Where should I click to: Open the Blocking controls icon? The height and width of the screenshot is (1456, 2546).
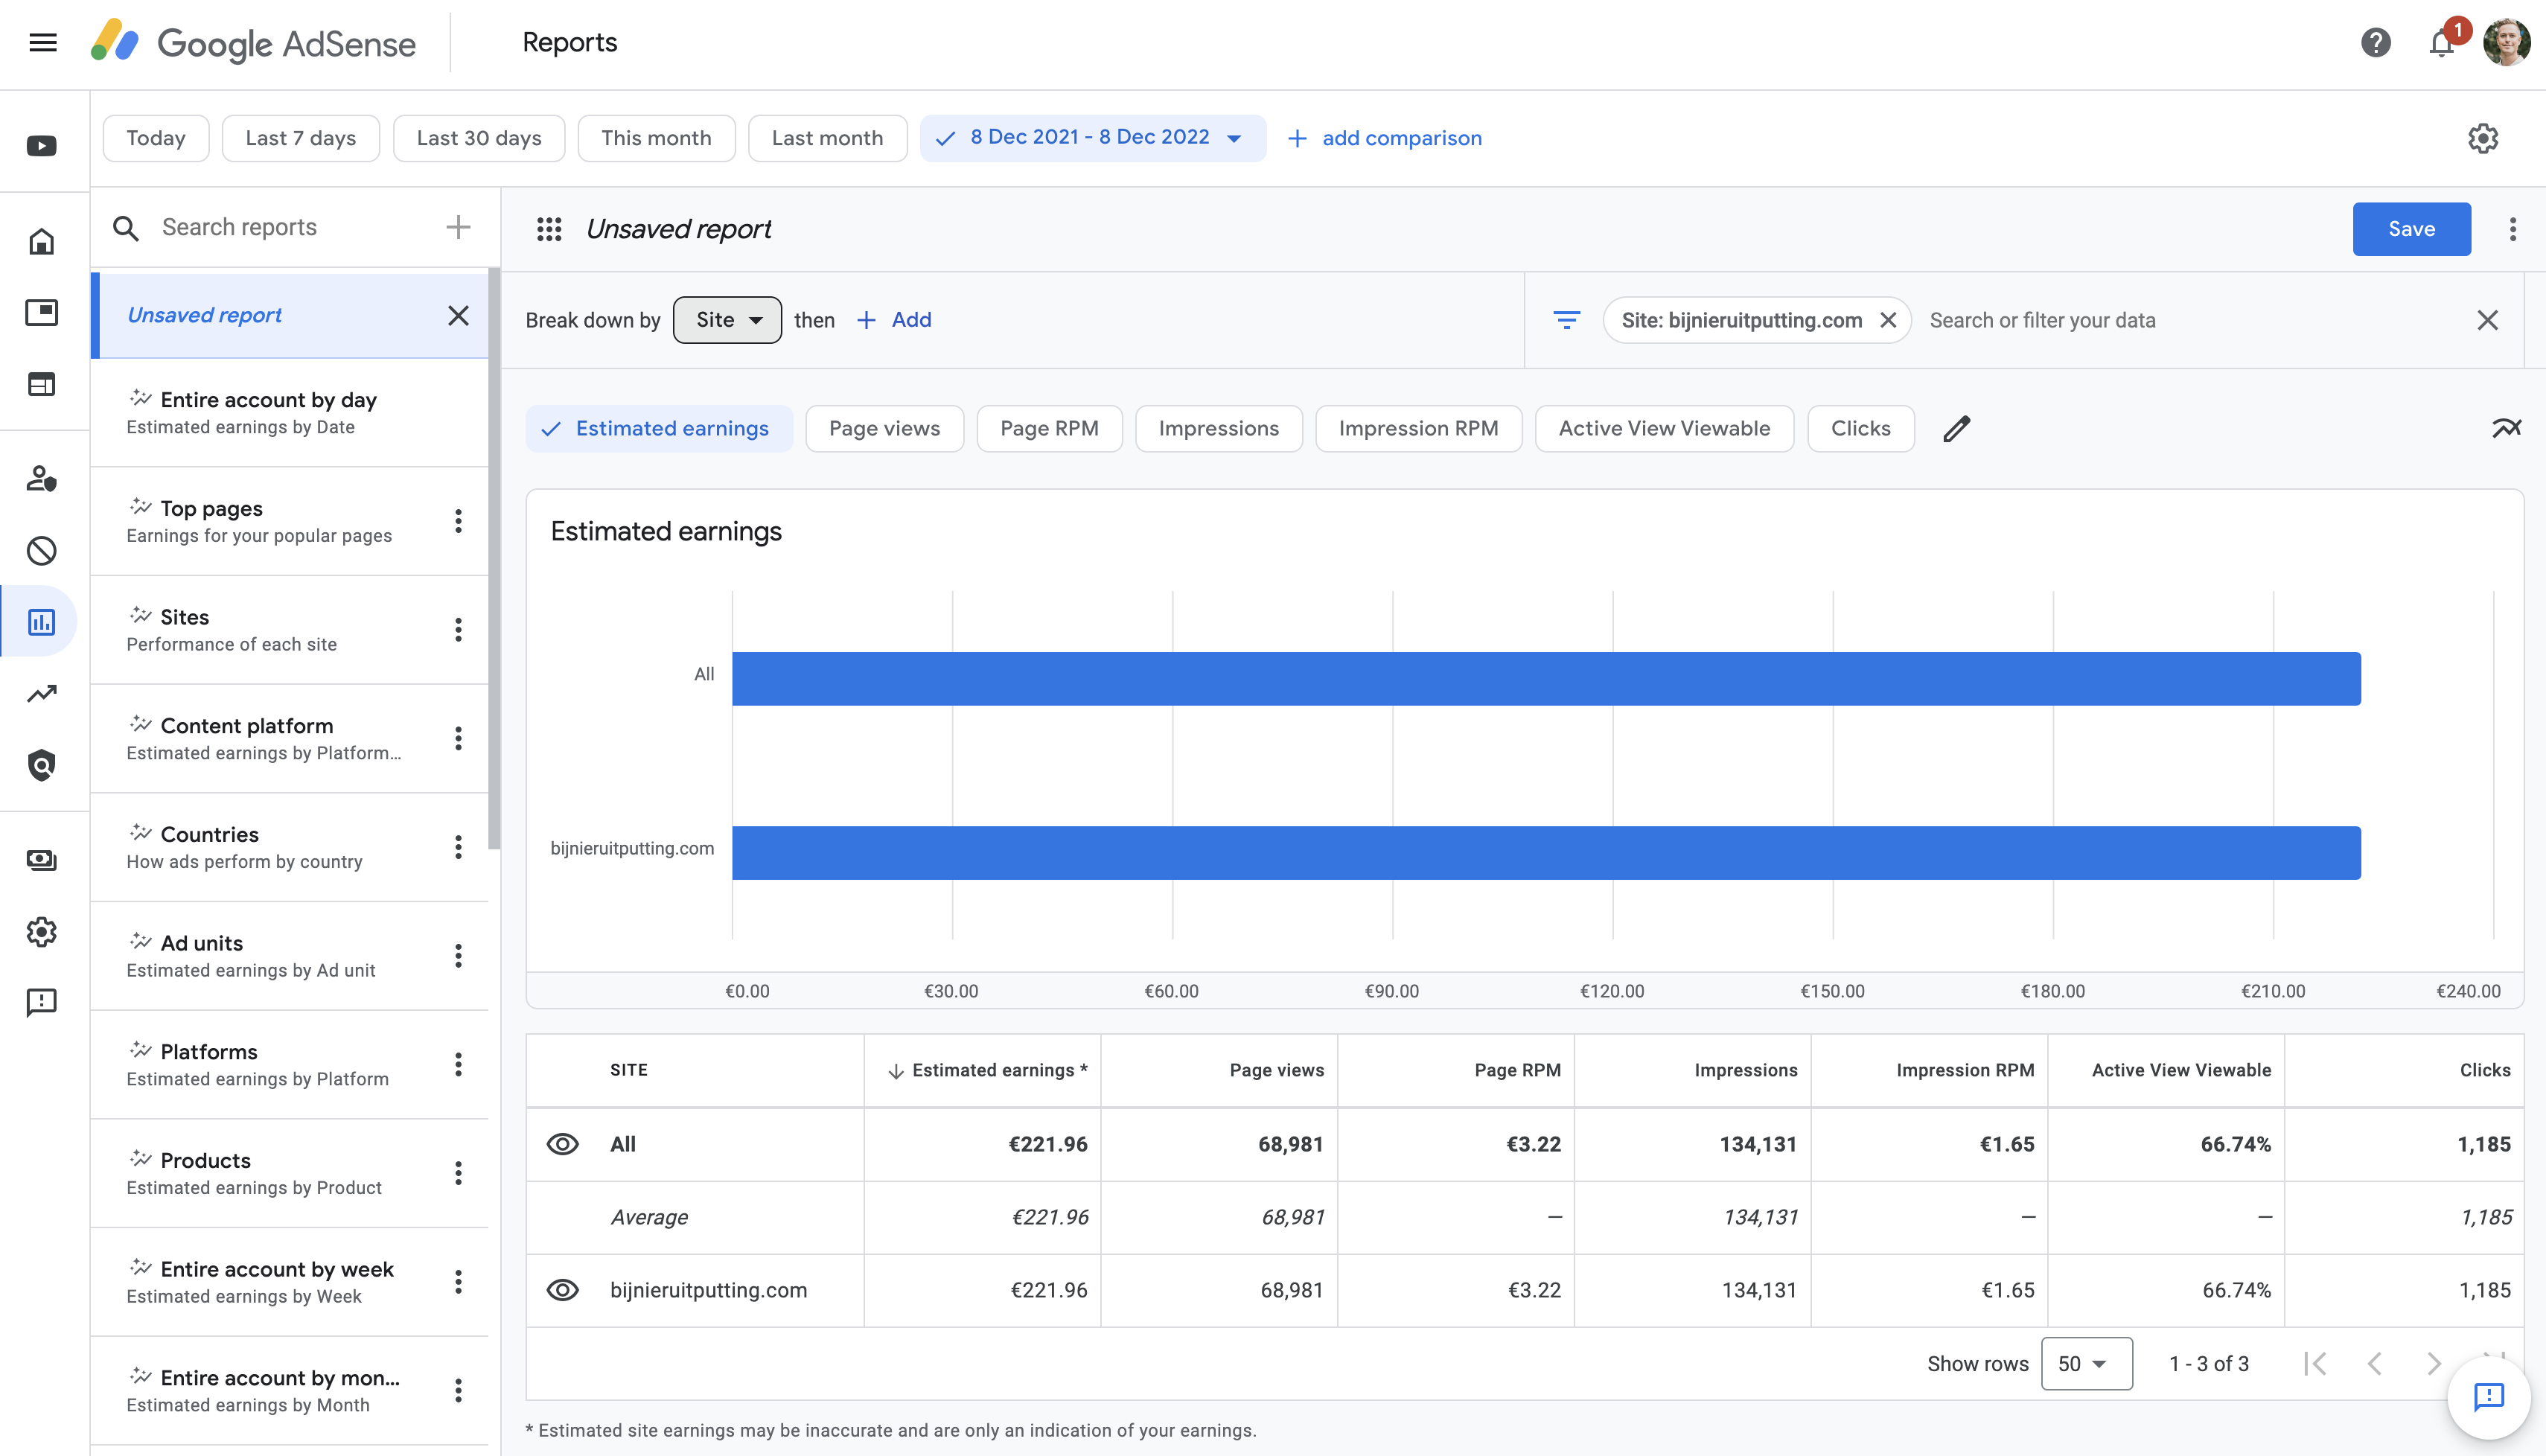[42, 550]
